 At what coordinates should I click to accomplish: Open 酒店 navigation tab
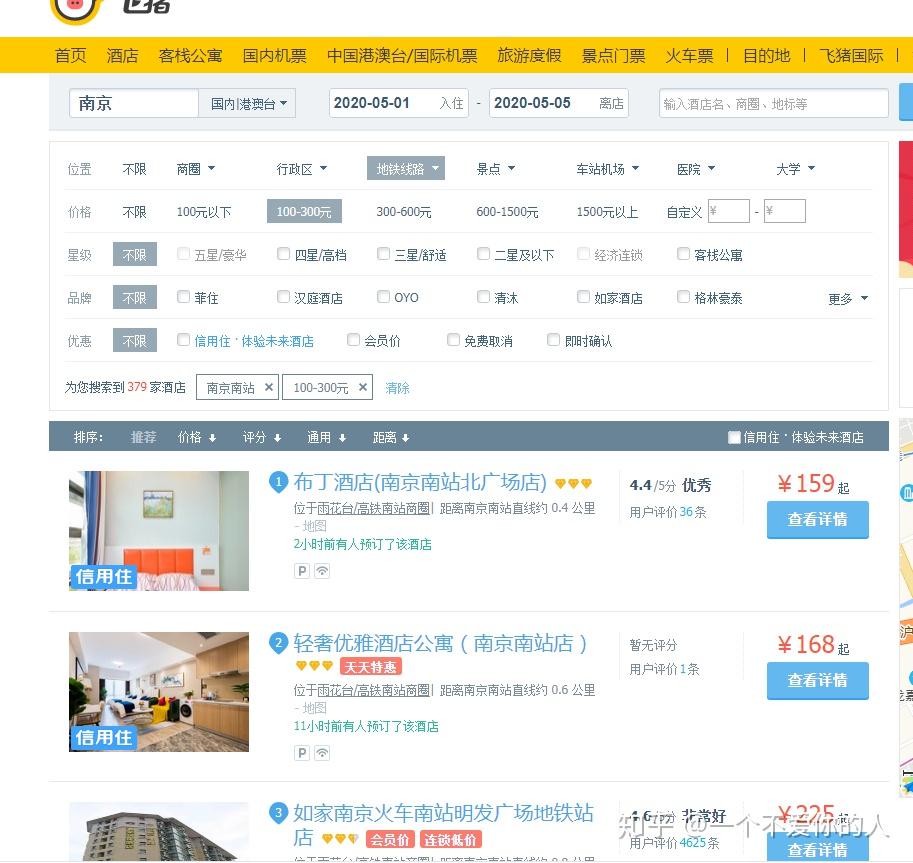(122, 55)
